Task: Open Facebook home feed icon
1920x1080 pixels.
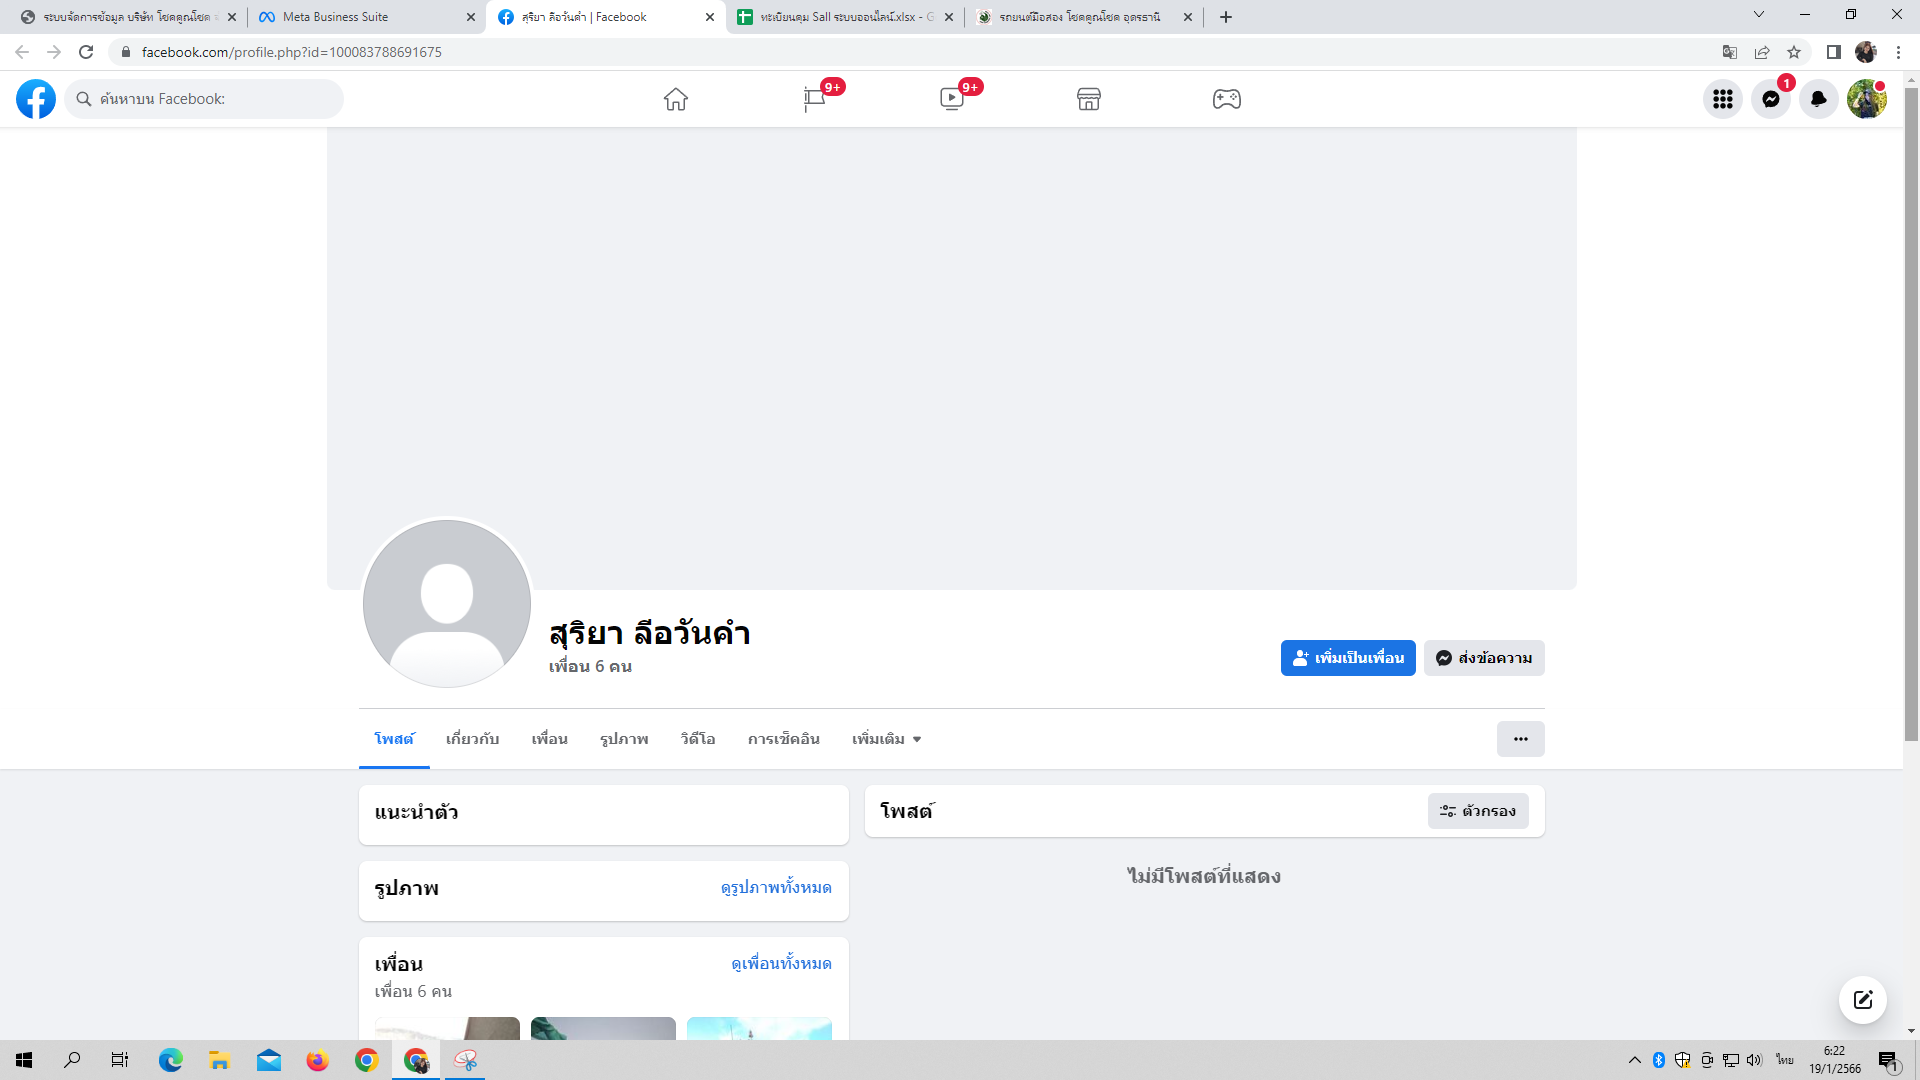Action: click(x=676, y=99)
